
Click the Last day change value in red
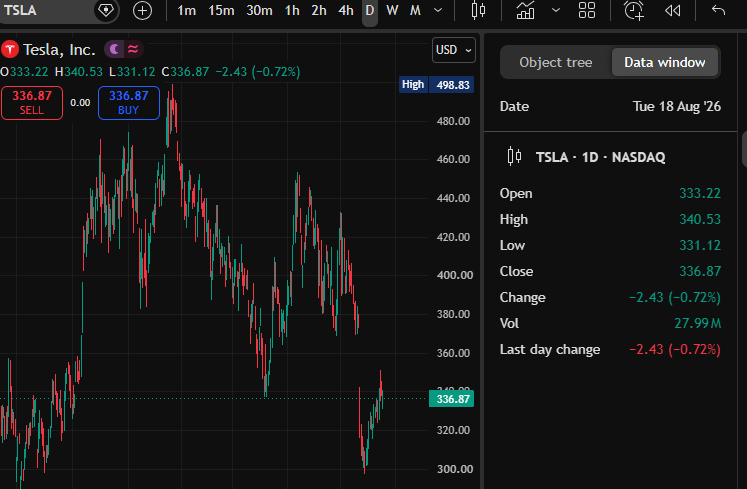point(675,349)
